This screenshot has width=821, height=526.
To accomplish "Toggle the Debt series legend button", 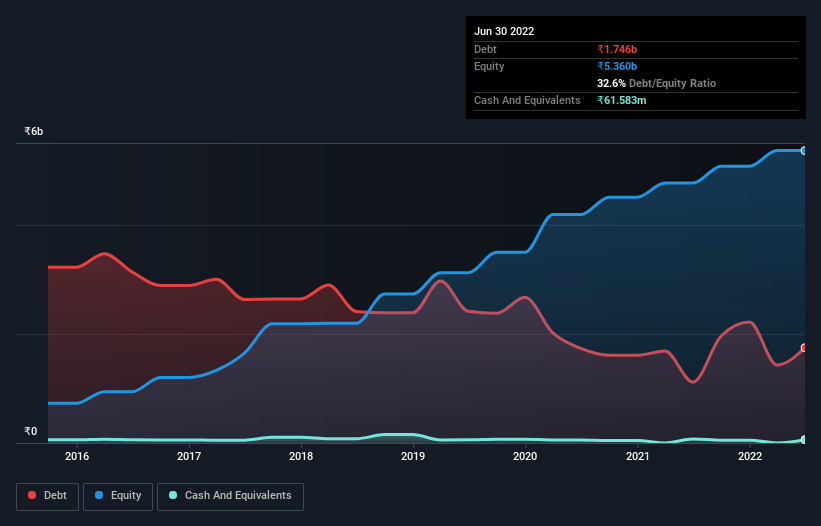I will 48,496.
